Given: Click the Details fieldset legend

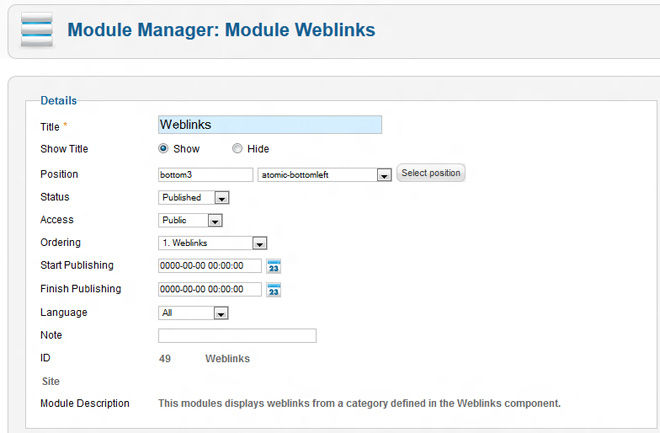Looking at the screenshot, I should [x=58, y=100].
